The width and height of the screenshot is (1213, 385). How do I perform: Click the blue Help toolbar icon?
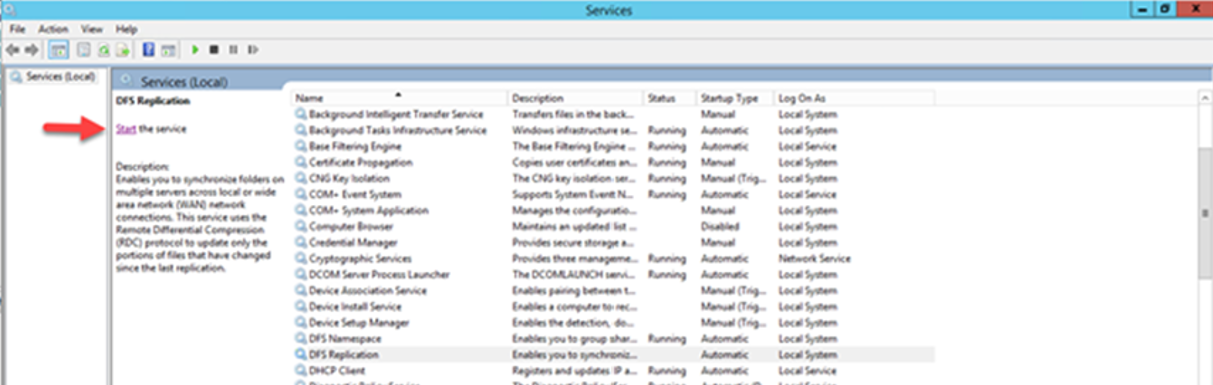click(x=148, y=49)
